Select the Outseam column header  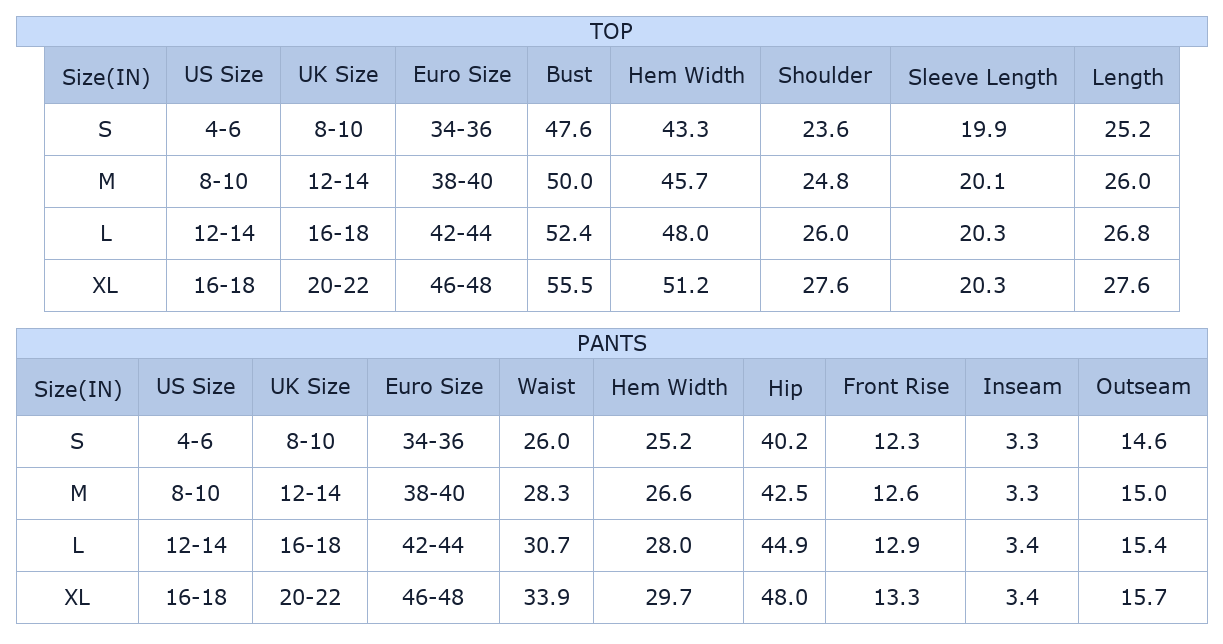pyautogui.click(x=1143, y=387)
